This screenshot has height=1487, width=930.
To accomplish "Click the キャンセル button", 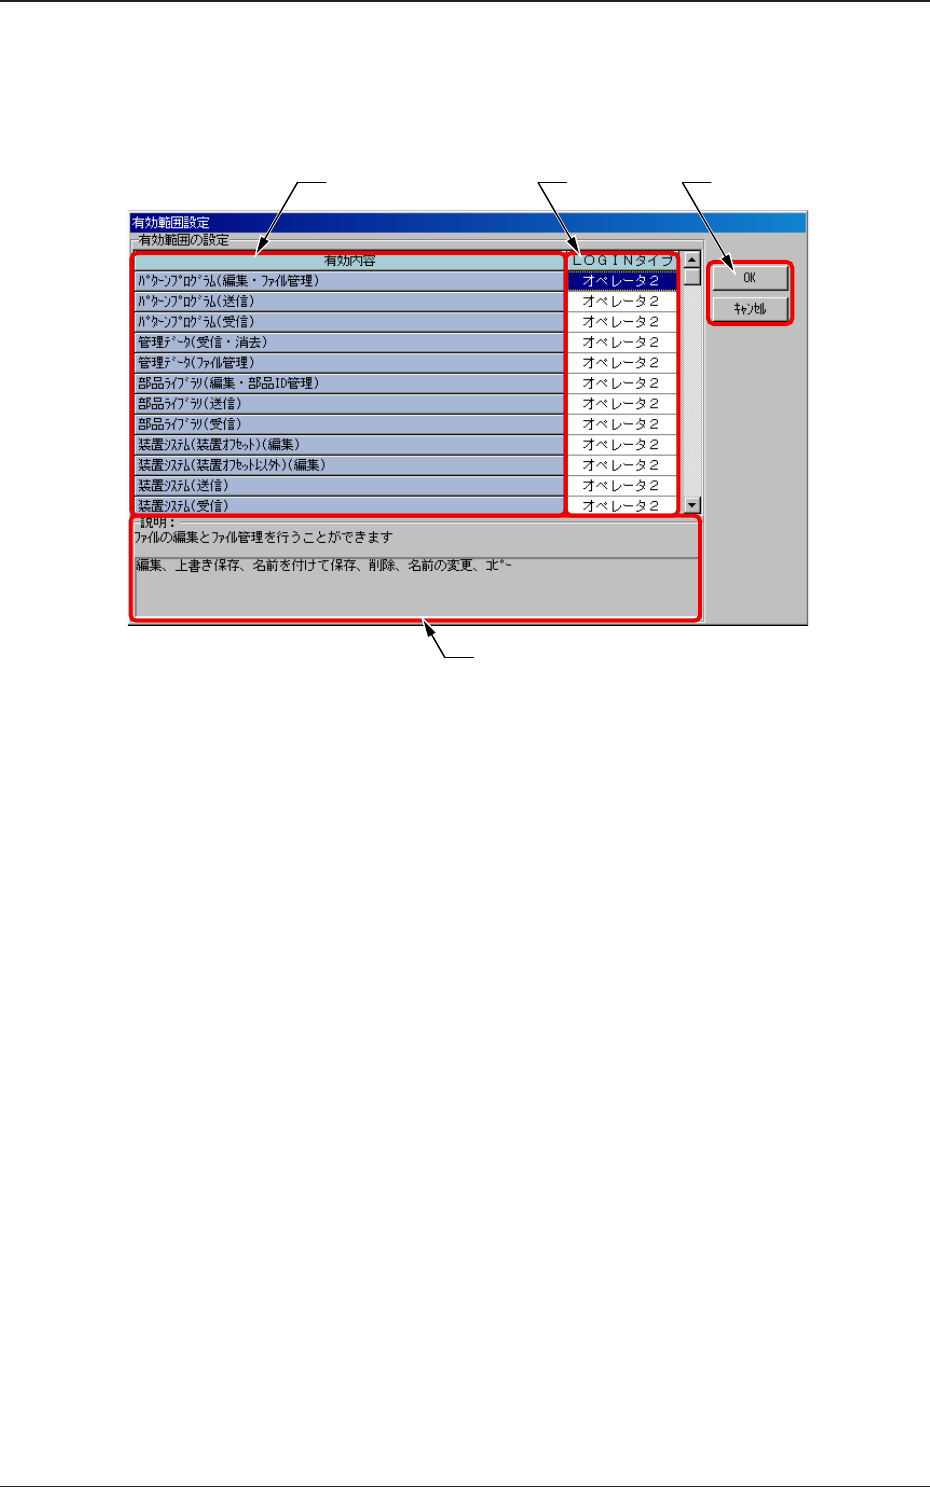I will coord(750,308).
